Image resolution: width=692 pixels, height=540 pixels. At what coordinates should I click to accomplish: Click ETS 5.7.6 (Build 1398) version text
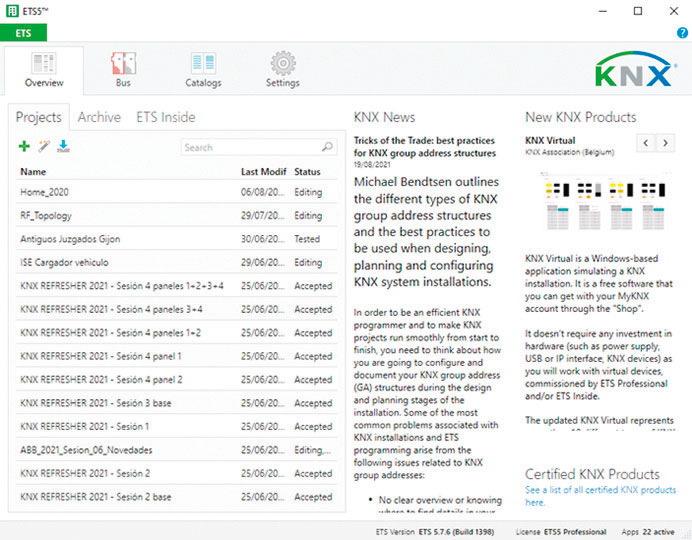pyautogui.click(x=456, y=532)
